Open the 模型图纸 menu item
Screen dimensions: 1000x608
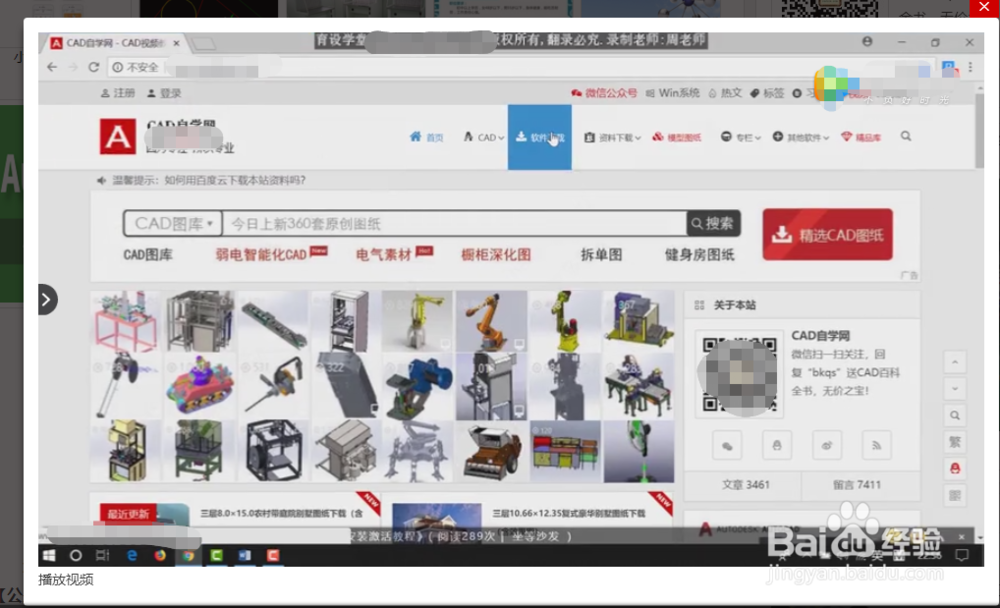pos(677,137)
